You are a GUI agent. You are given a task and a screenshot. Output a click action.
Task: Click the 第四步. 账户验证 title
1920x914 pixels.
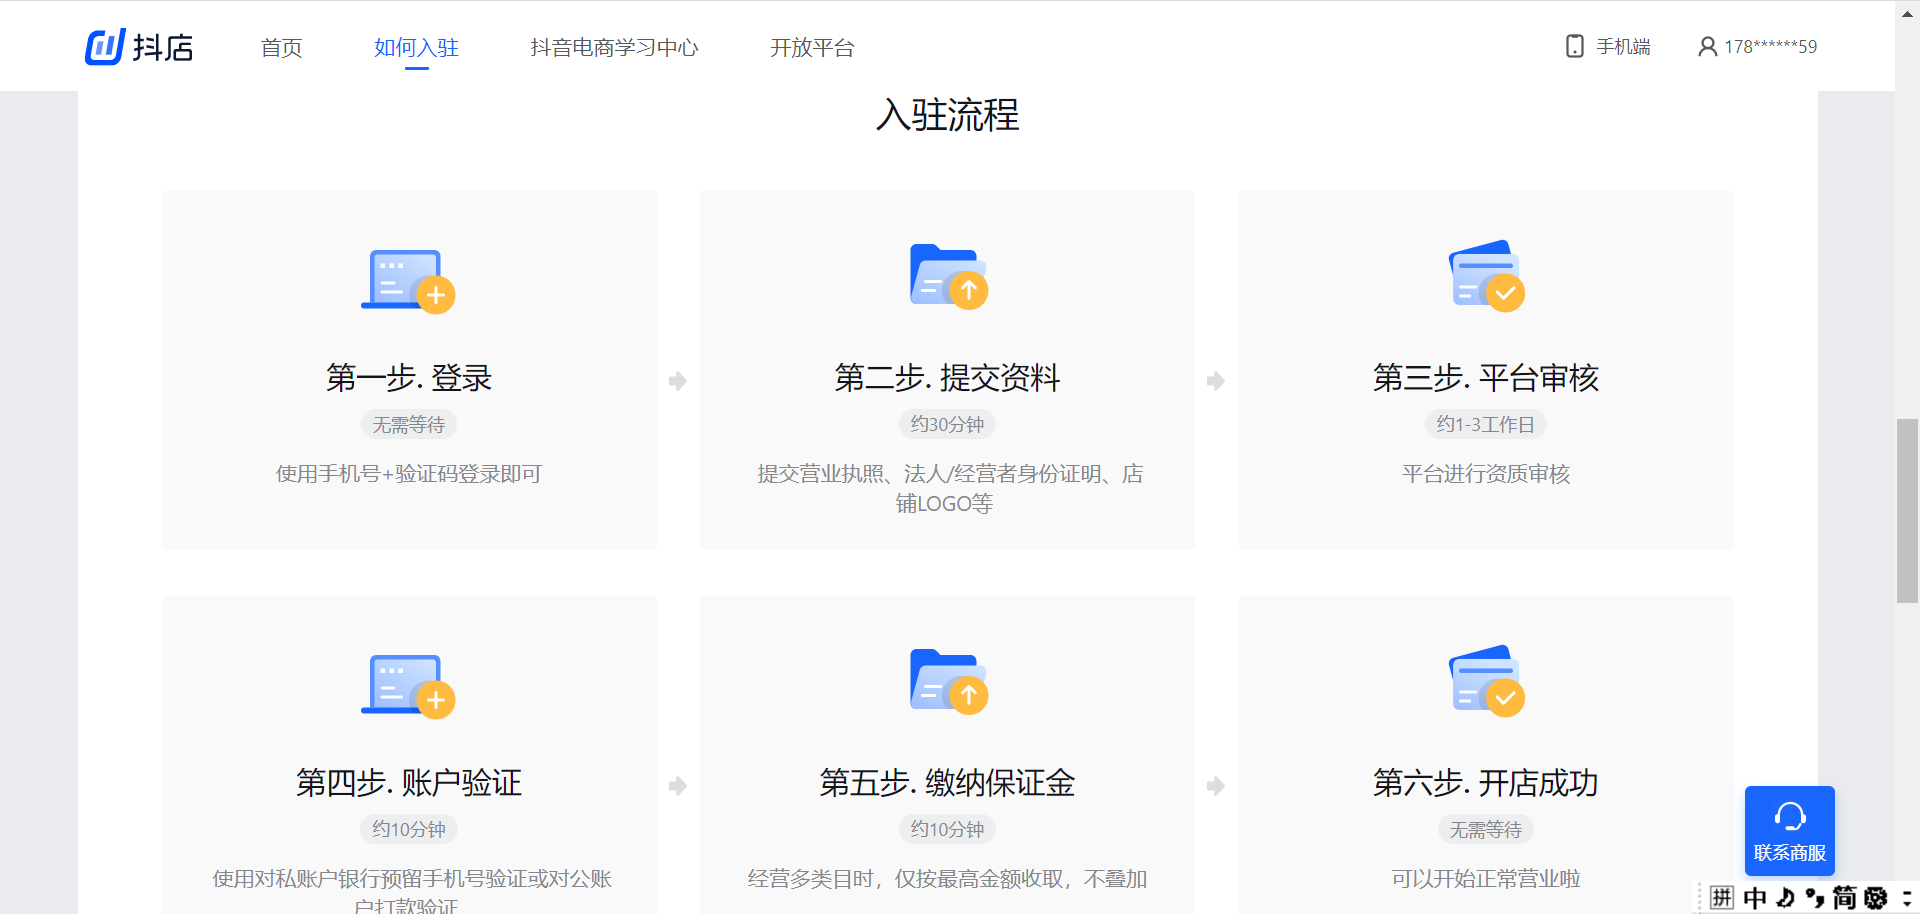tap(409, 782)
